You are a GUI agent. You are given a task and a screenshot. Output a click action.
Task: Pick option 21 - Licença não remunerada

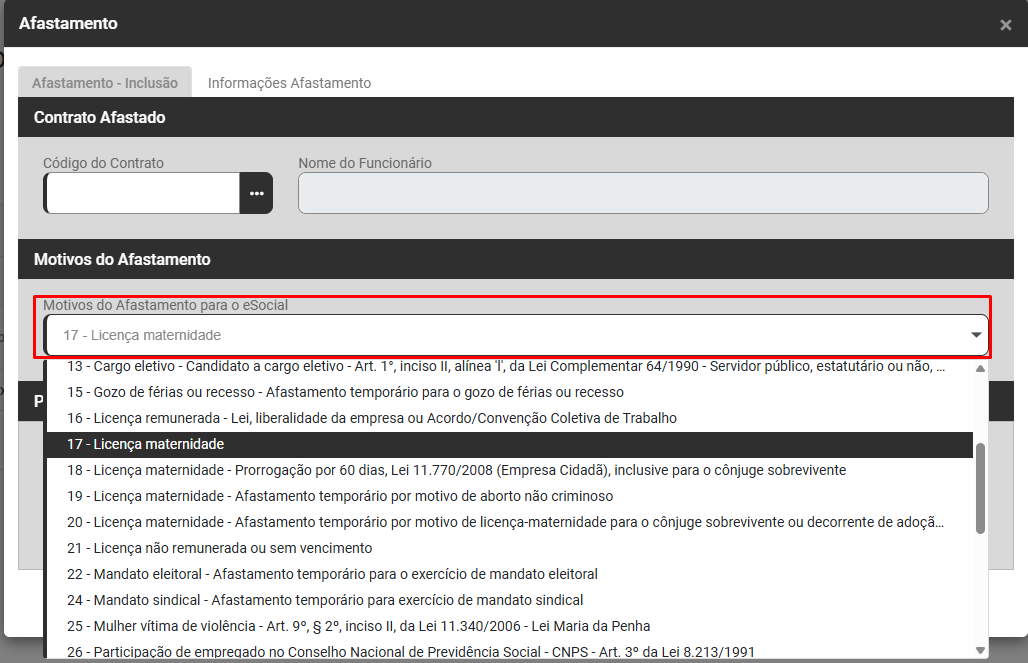tap(219, 548)
